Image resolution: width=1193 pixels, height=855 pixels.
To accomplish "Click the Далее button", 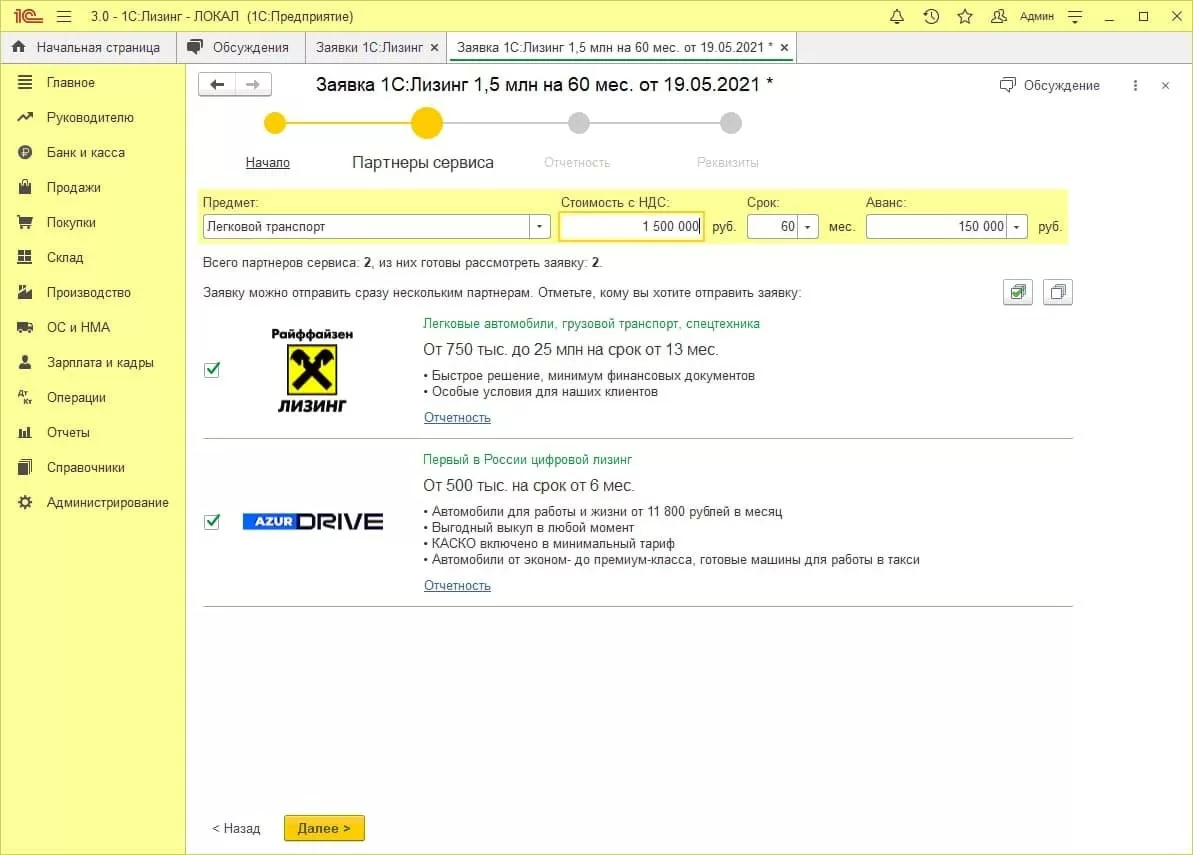I will coord(324,828).
